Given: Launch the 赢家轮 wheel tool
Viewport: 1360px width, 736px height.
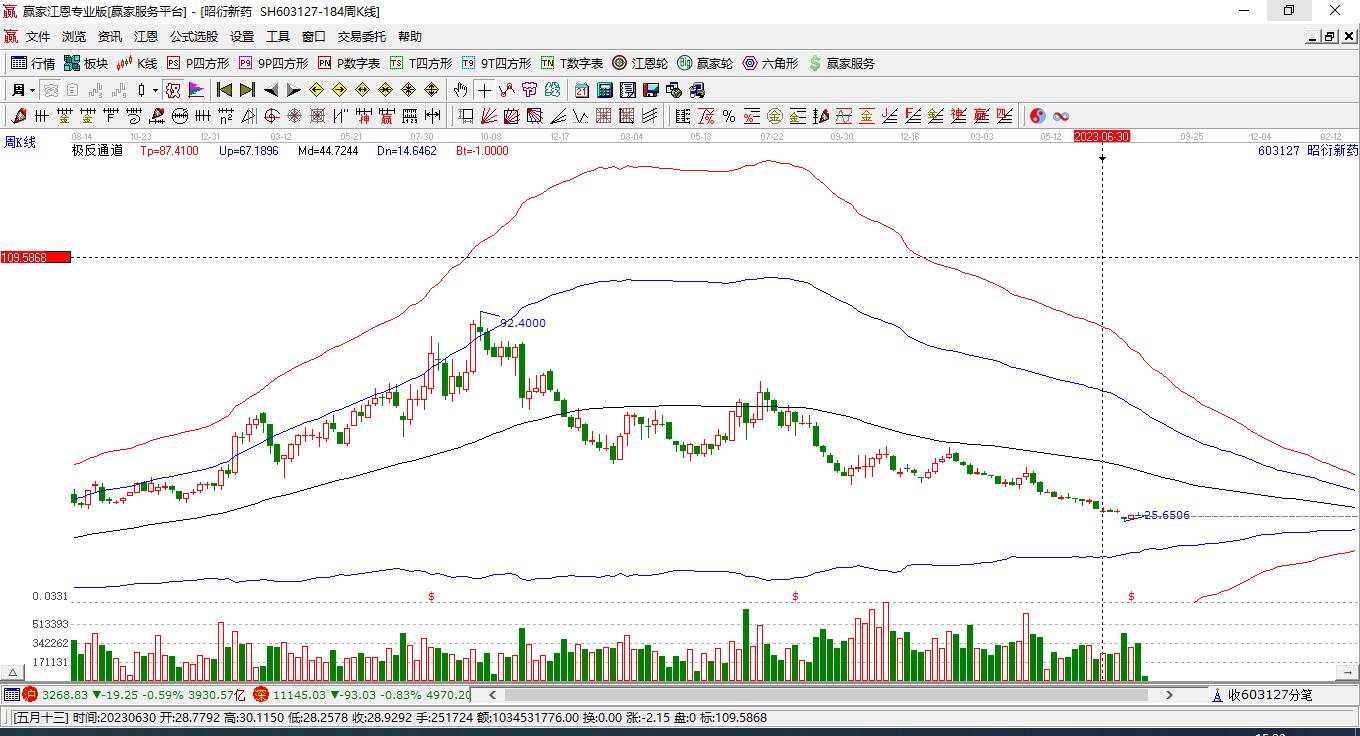Looking at the screenshot, I should coord(705,63).
